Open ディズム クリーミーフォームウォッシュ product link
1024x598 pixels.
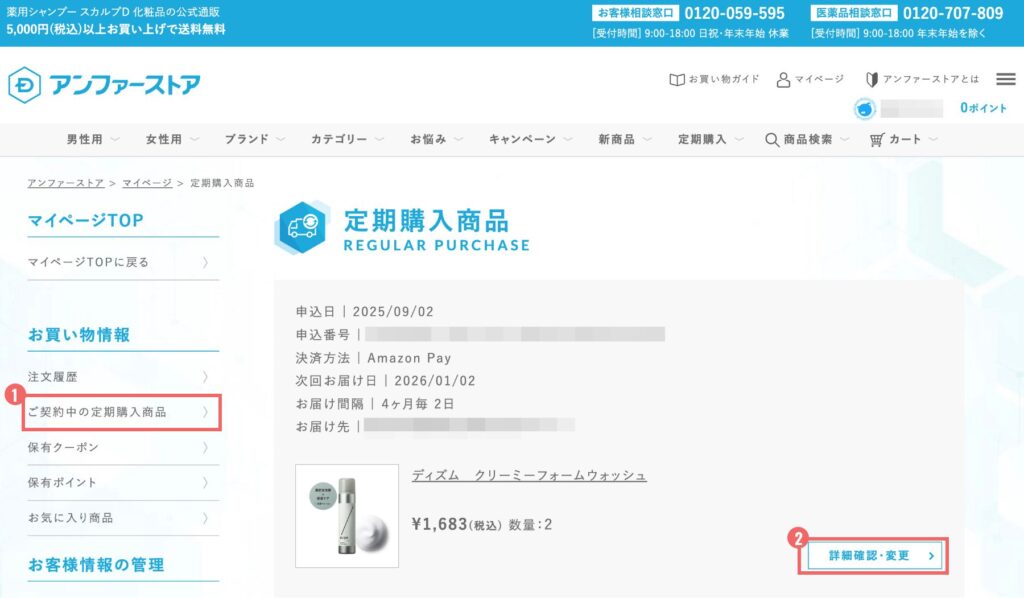pos(529,475)
